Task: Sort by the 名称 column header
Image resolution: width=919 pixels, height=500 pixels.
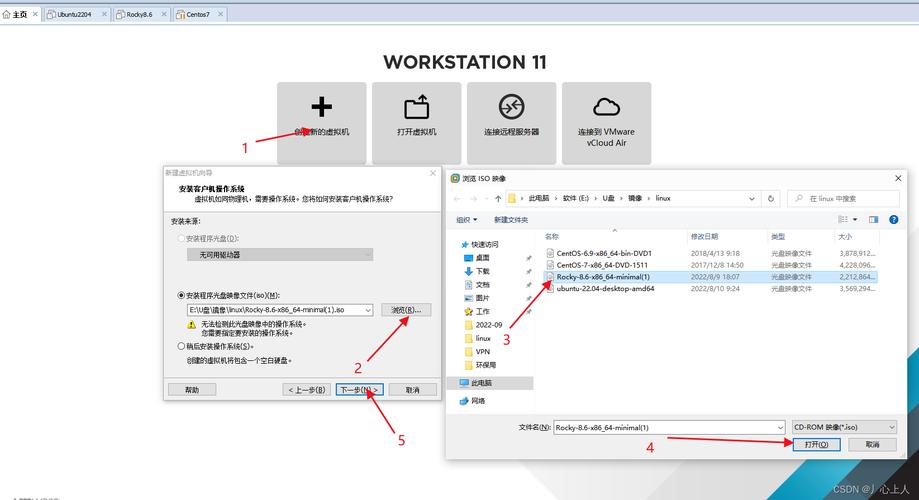Action: [552, 237]
